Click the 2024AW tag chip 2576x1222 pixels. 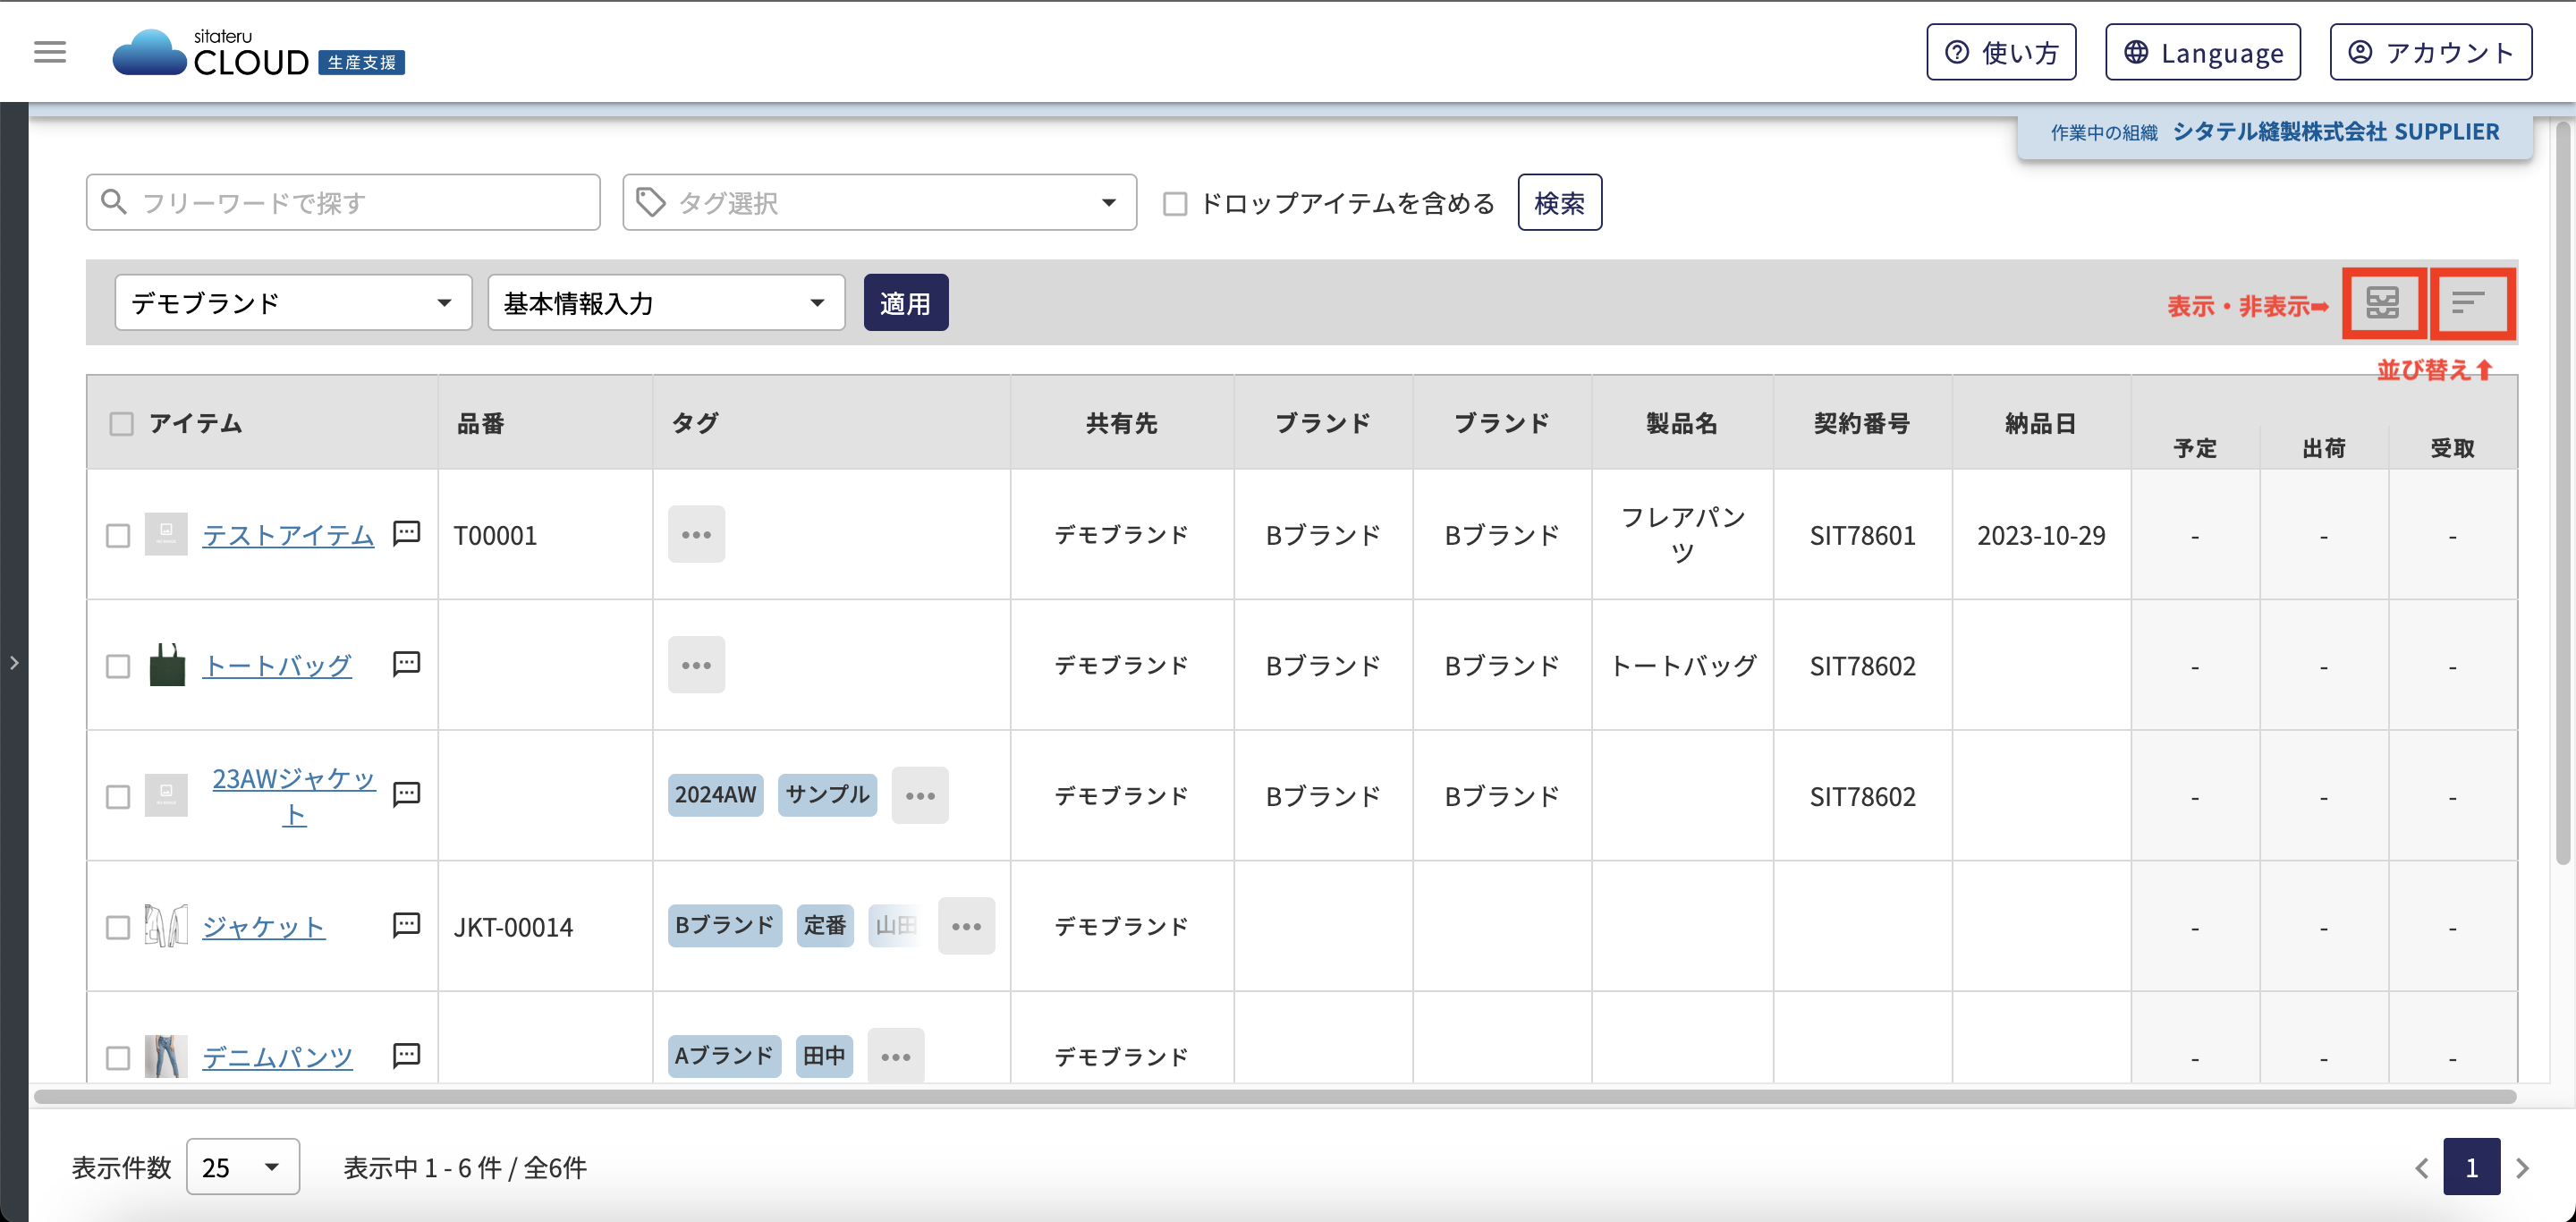(715, 795)
